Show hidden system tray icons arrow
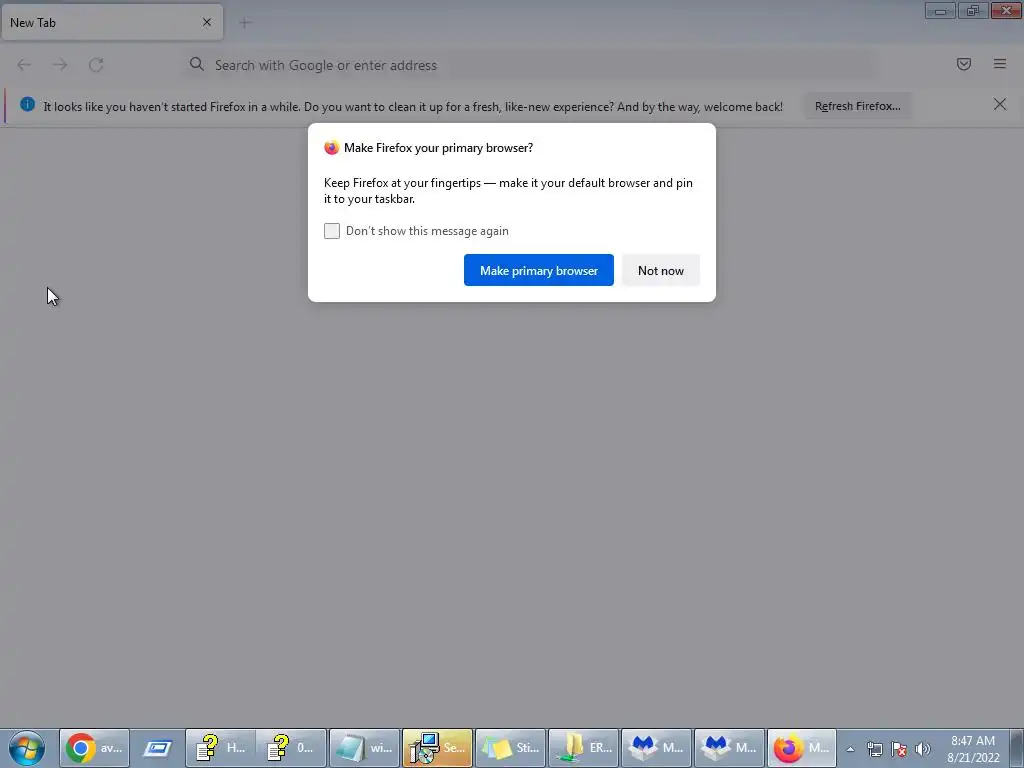Image resolution: width=1024 pixels, height=768 pixels. tap(850, 749)
